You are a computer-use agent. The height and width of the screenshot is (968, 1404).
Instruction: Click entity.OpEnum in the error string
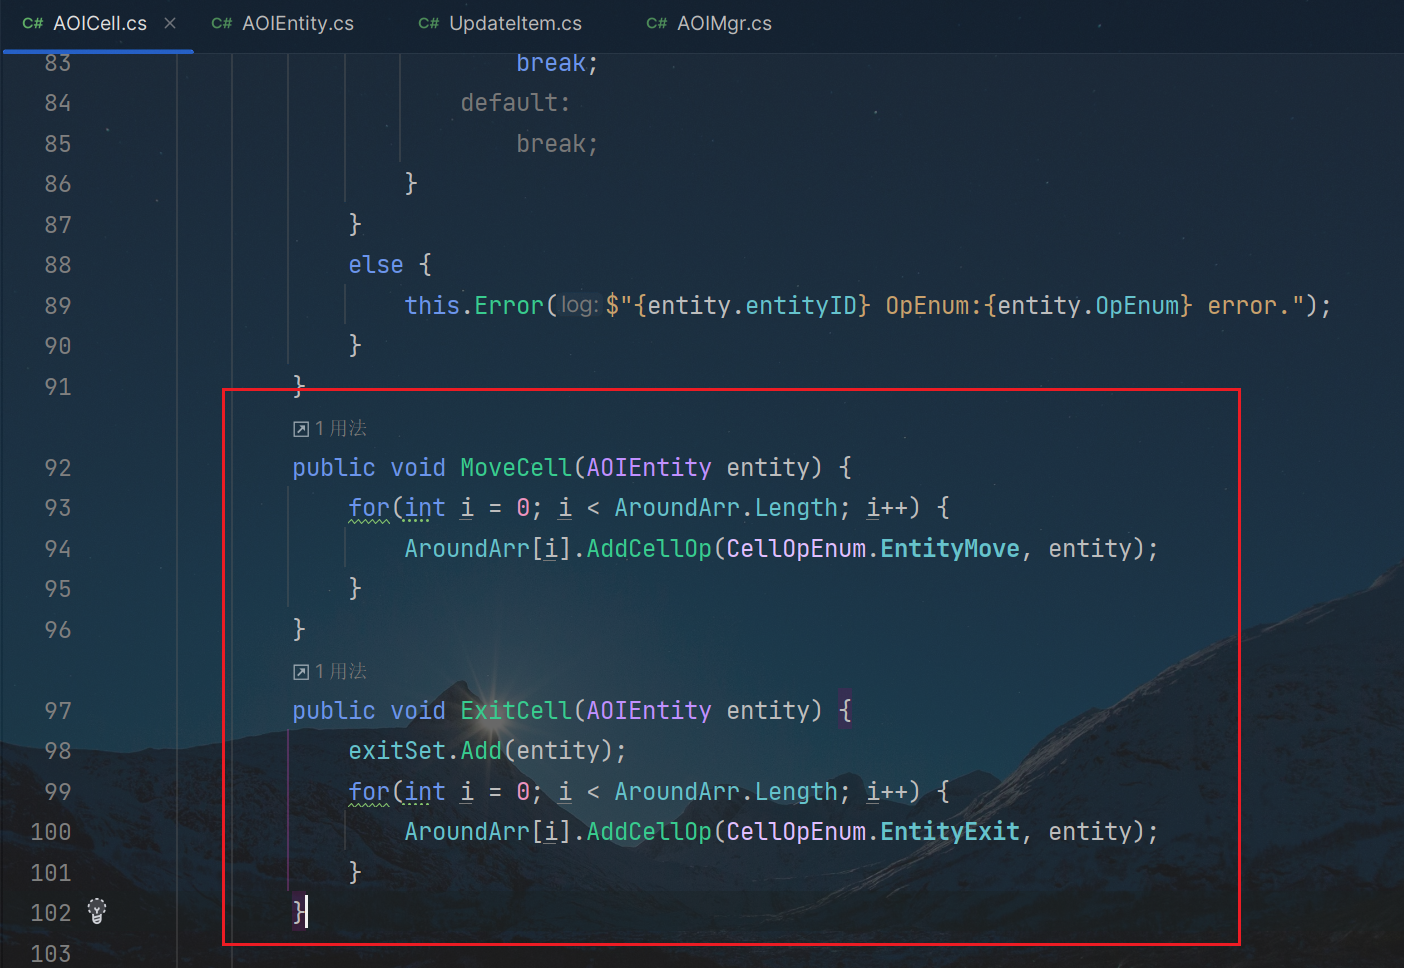(x=1088, y=305)
